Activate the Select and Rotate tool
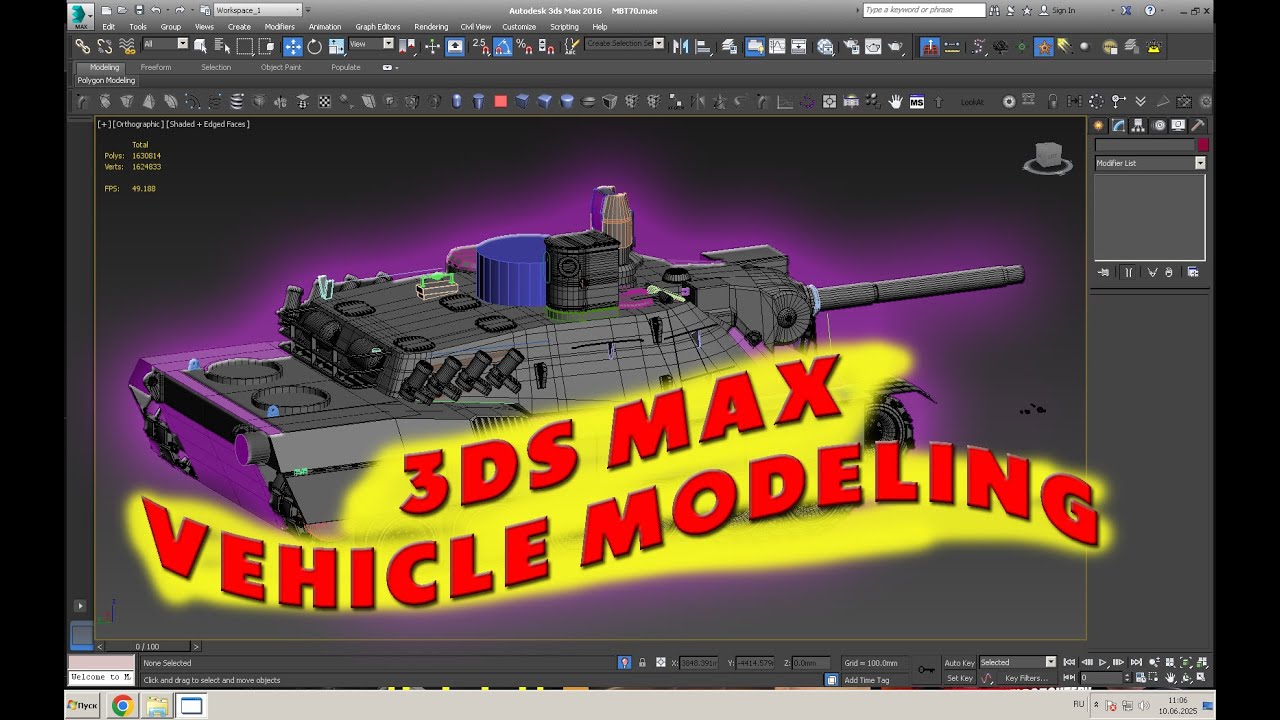 314,46
